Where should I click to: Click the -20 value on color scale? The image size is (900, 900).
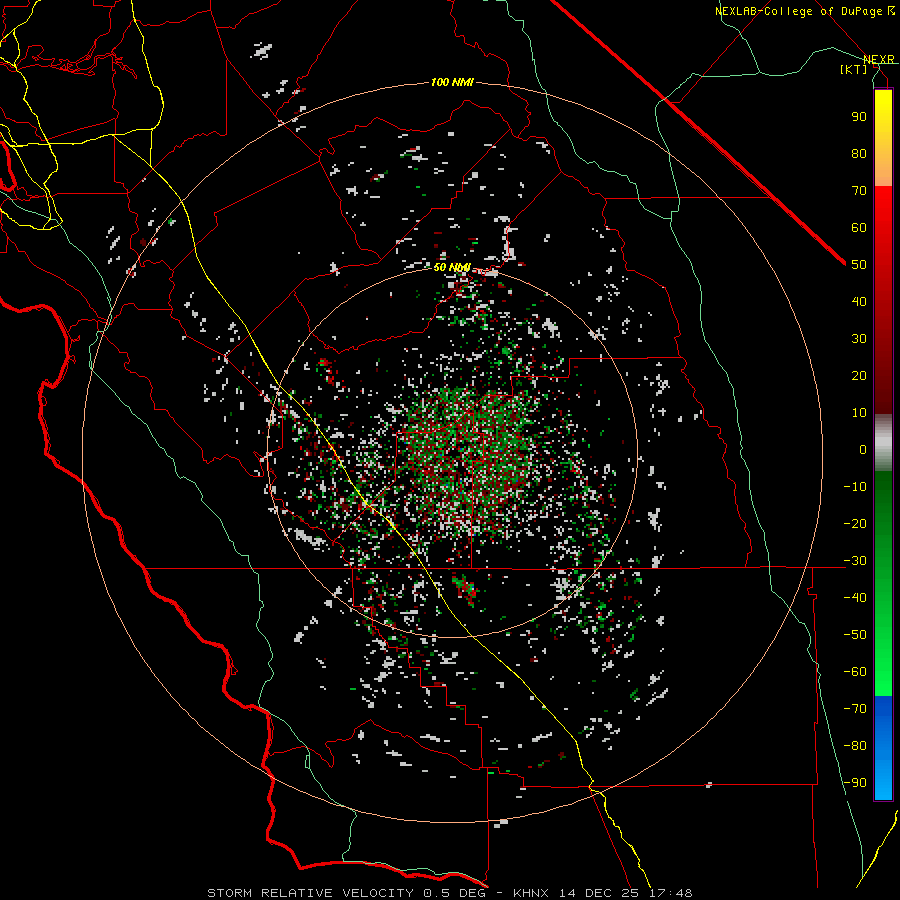click(x=855, y=523)
